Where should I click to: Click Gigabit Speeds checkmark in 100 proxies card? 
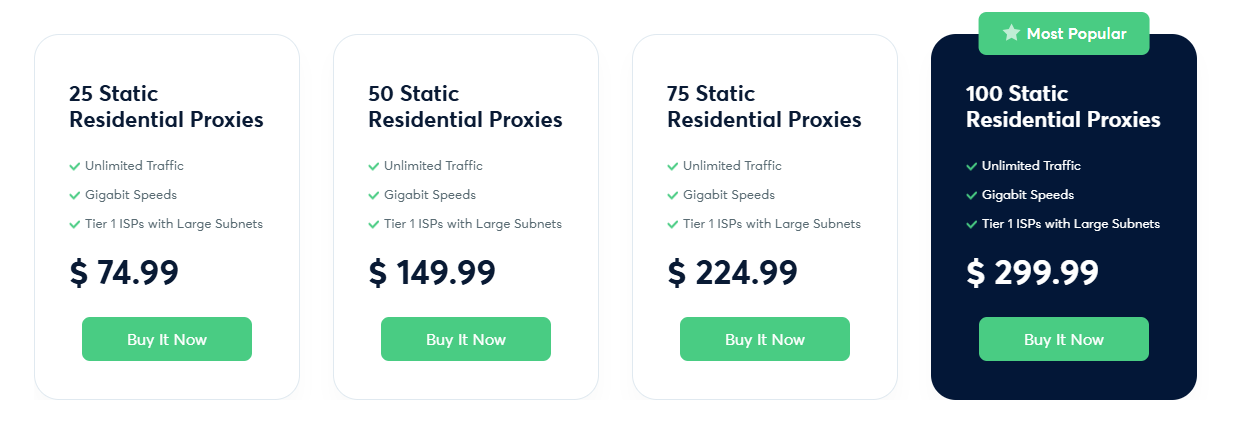pos(972,195)
